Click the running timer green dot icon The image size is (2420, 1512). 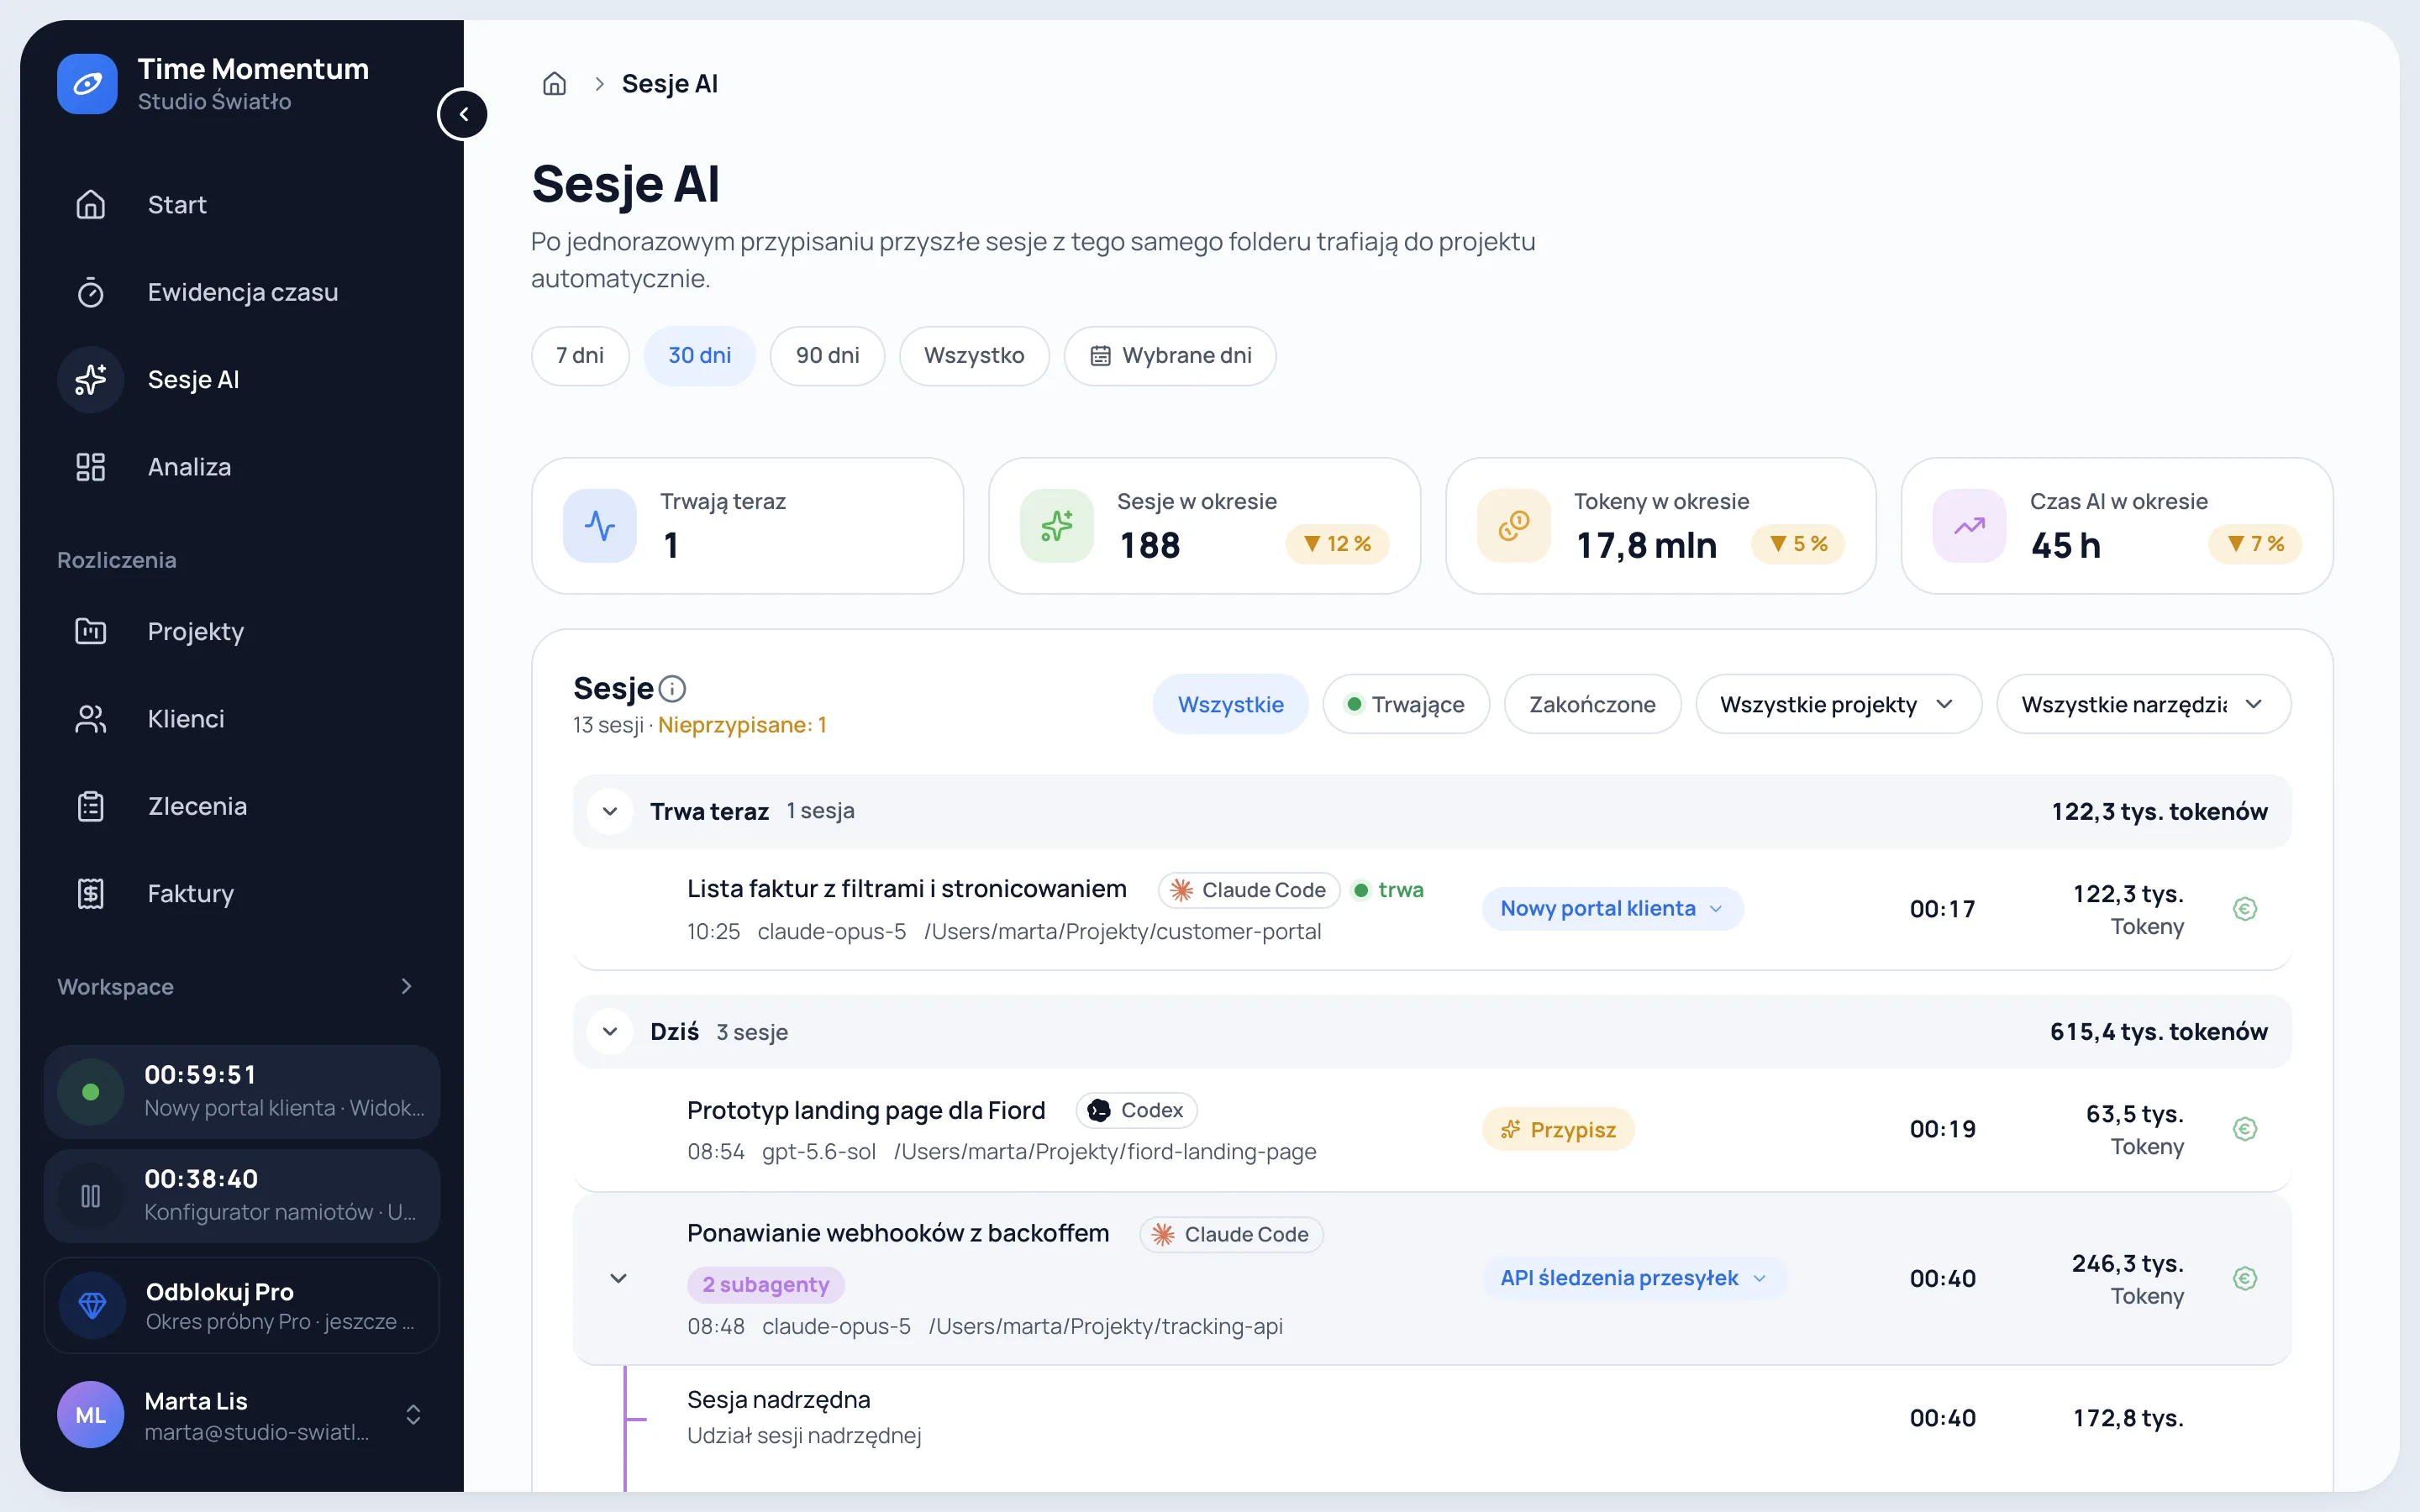(91, 1092)
